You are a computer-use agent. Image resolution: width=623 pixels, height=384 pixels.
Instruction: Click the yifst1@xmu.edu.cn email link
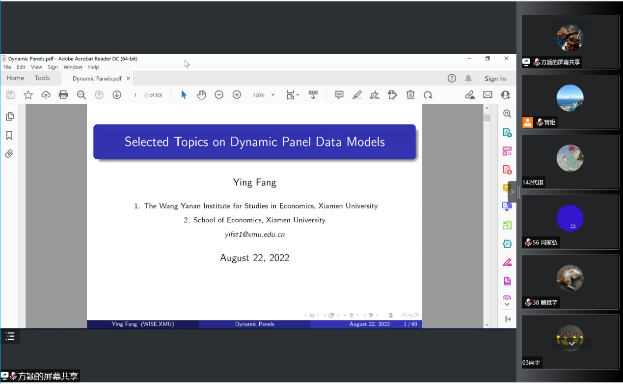pyautogui.click(x=255, y=235)
